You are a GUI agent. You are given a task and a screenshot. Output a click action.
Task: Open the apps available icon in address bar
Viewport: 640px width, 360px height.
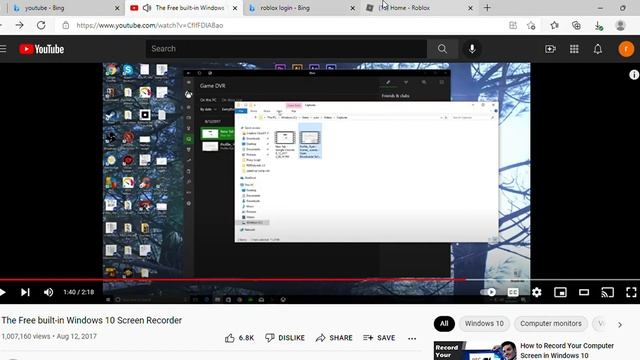pyautogui.click(x=513, y=25)
